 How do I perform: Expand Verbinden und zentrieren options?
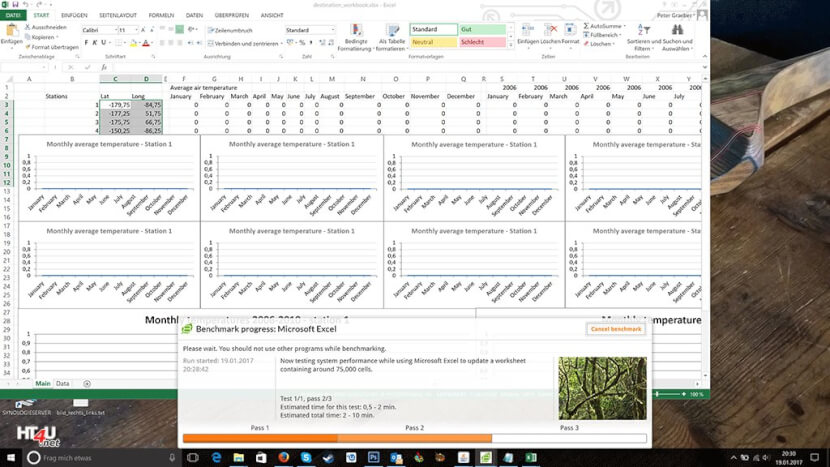[x=281, y=43]
